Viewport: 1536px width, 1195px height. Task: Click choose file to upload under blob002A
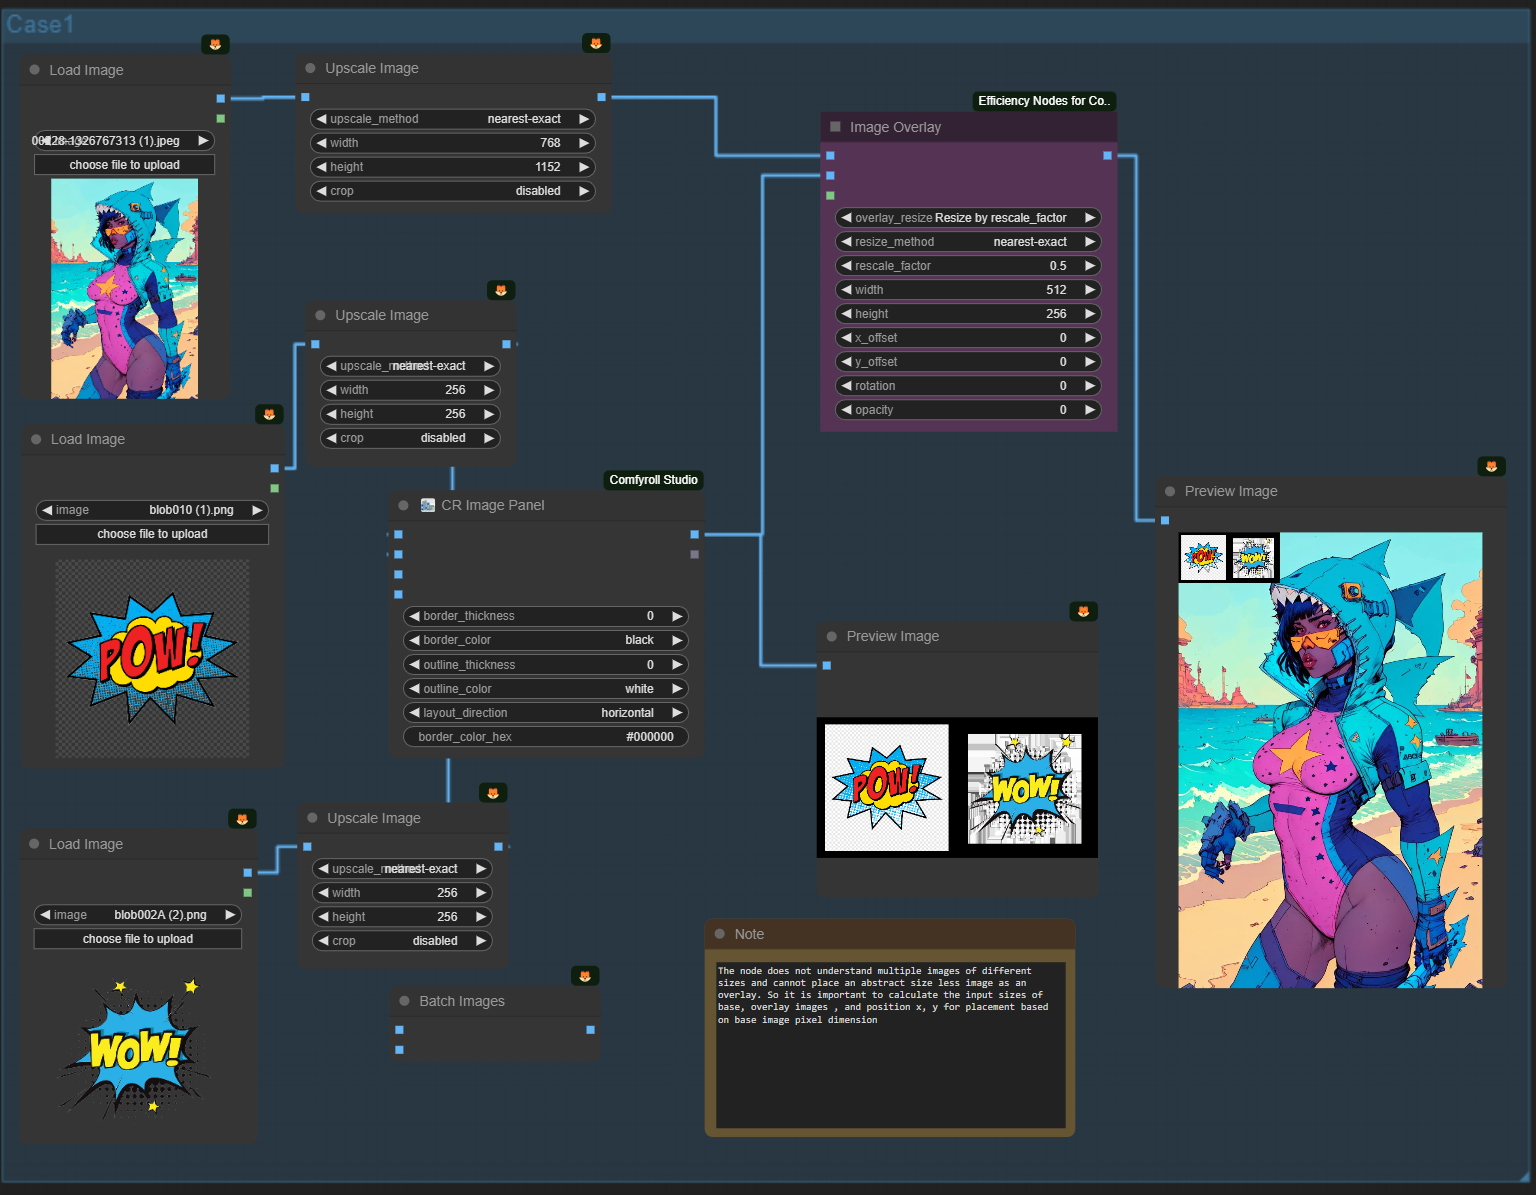pyautogui.click(x=138, y=939)
